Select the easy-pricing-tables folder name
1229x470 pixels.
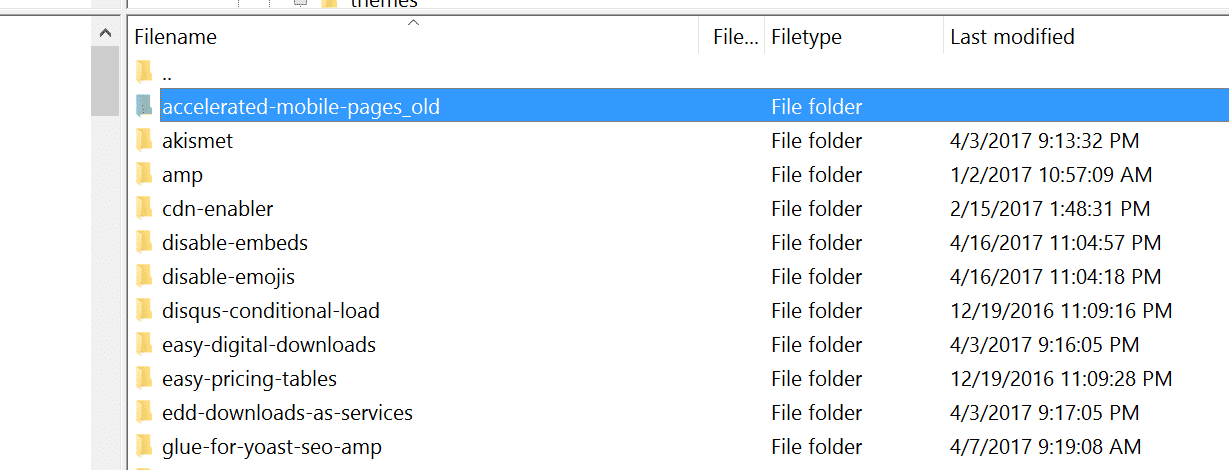pos(249,379)
